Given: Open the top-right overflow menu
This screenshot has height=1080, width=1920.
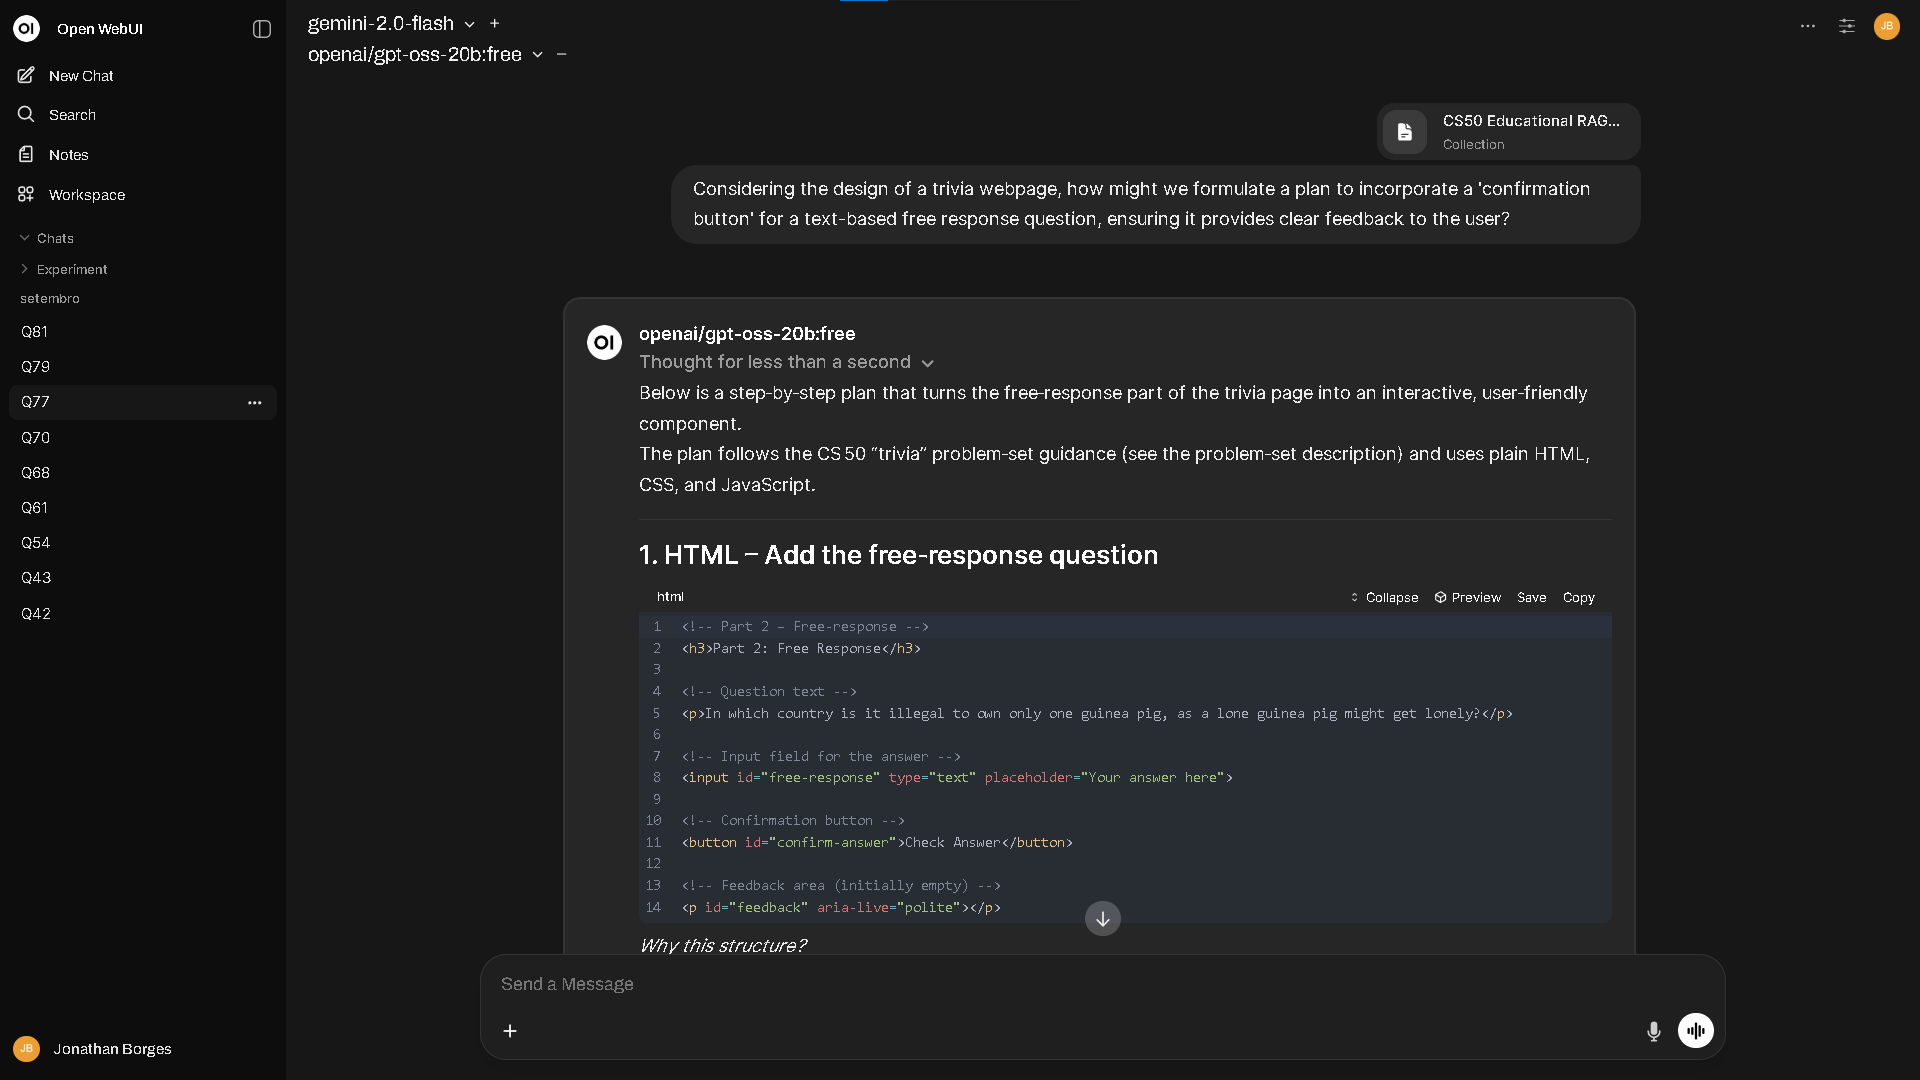Looking at the screenshot, I should coord(1808,27).
